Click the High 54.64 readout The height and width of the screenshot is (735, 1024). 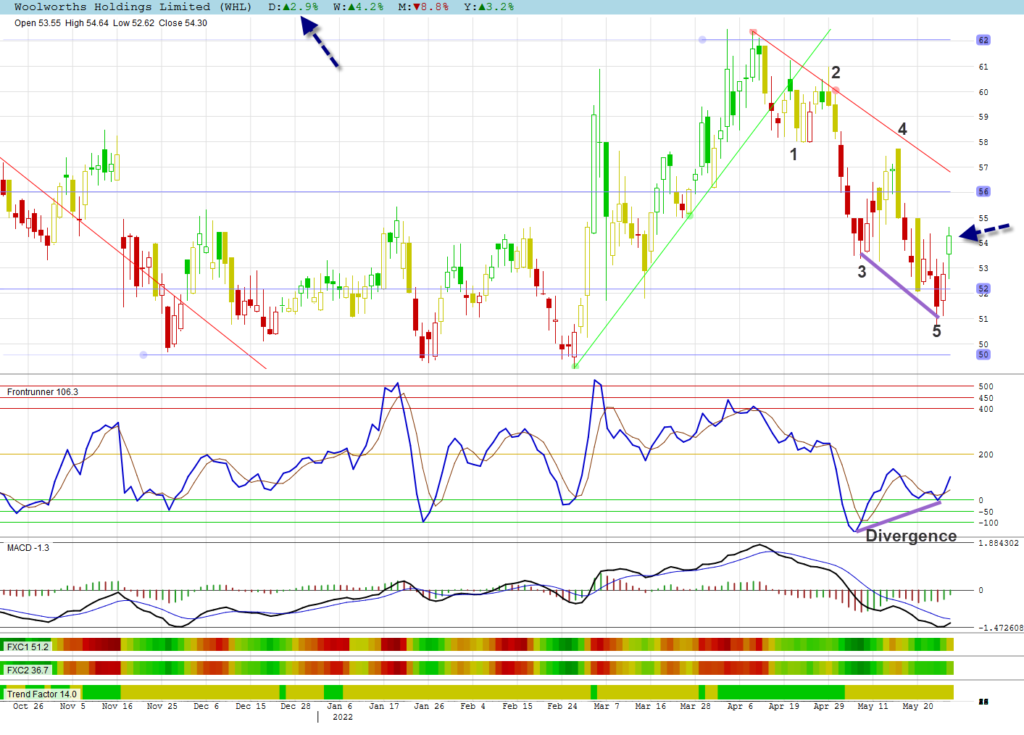[87, 23]
